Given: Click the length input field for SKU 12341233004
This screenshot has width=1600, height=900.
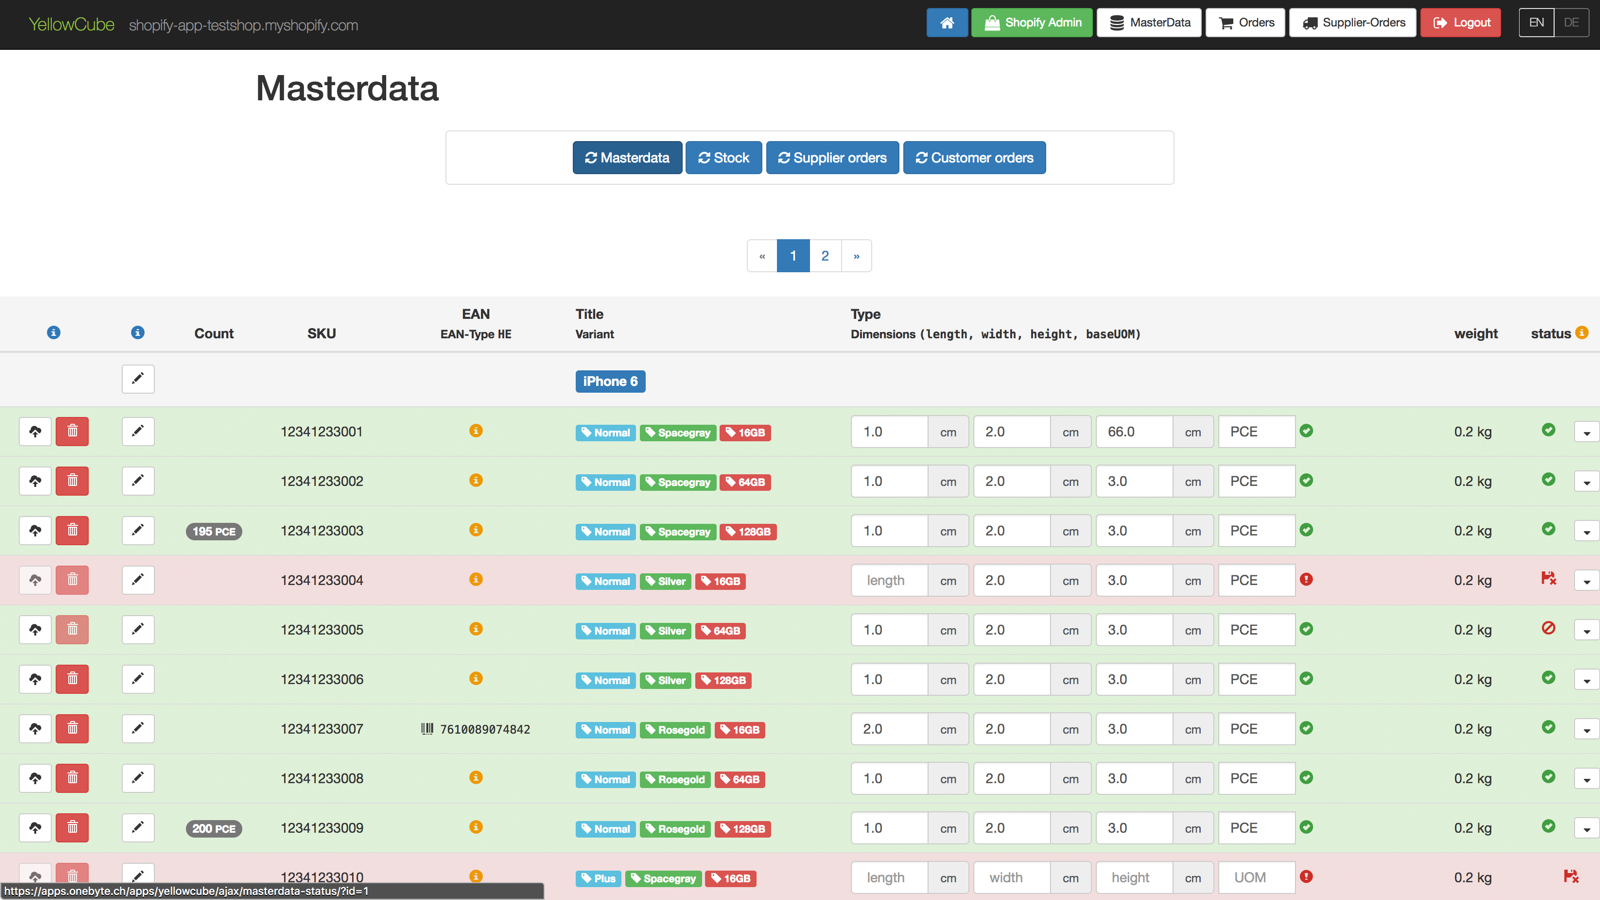Looking at the screenshot, I should coord(888,580).
